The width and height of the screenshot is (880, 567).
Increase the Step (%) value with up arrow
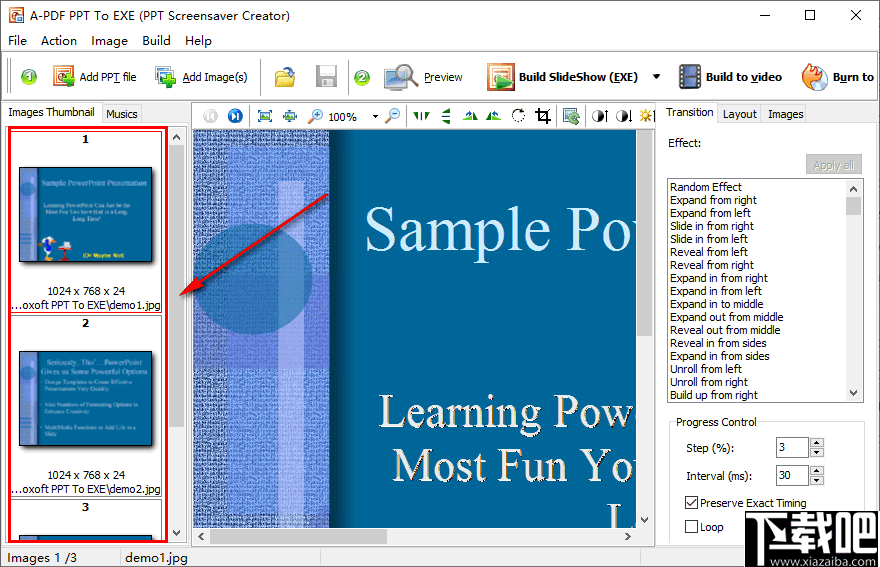pos(817,442)
